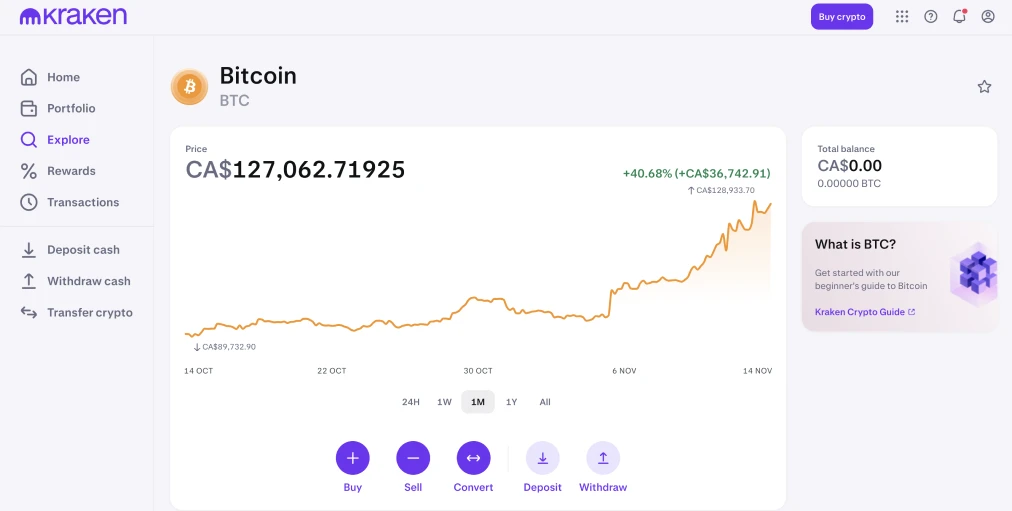Screen dimensions: 1012x511
Task: Show the All time chart range
Action: point(545,402)
